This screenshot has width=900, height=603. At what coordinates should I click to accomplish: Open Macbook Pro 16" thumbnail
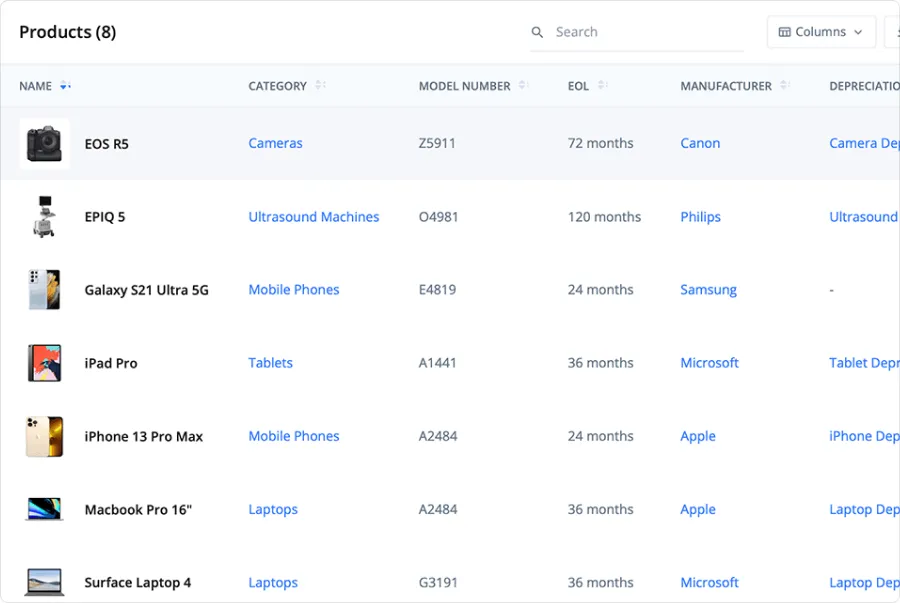pyautogui.click(x=44, y=509)
